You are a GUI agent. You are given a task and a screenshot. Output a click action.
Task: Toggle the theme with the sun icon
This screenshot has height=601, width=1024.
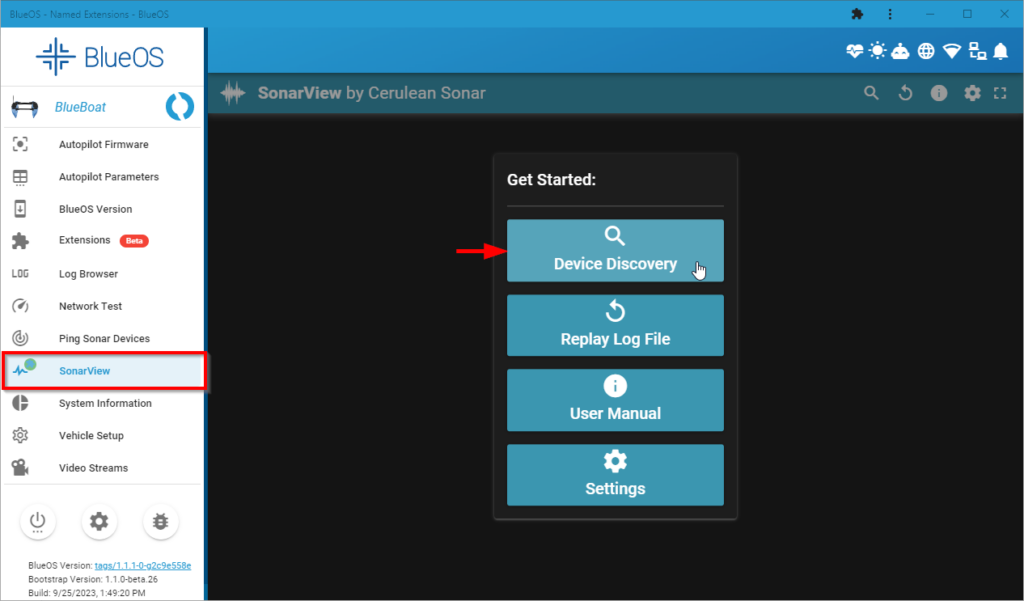[x=876, y=50]
